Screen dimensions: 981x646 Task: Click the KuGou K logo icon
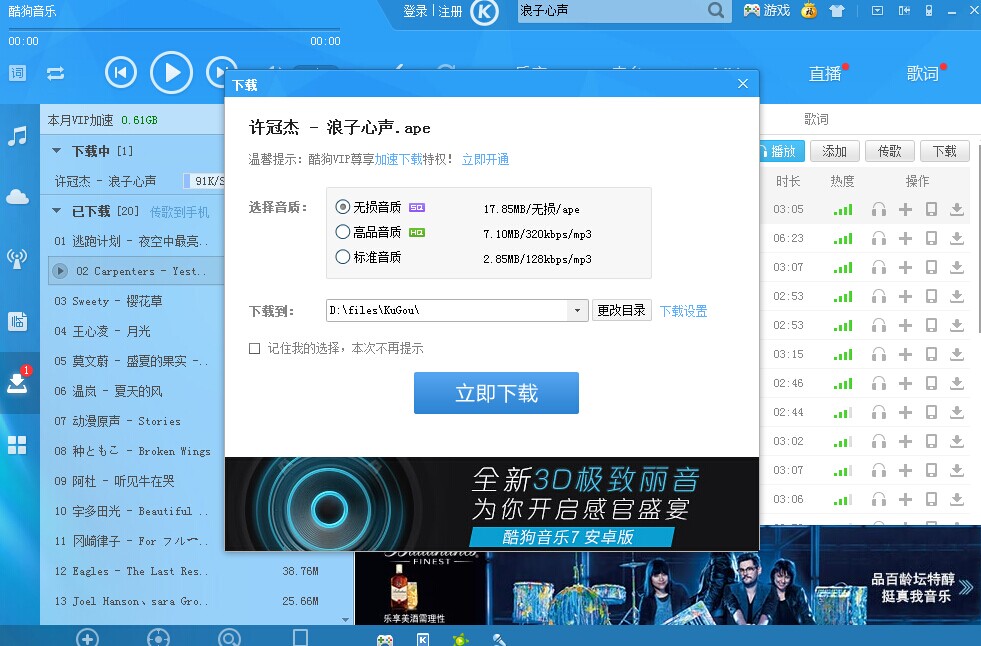tap(484, 12)
